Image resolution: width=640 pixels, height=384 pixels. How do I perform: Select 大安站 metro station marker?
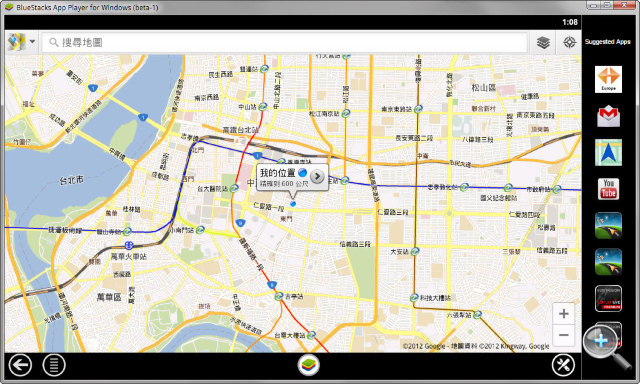(415, 251)
